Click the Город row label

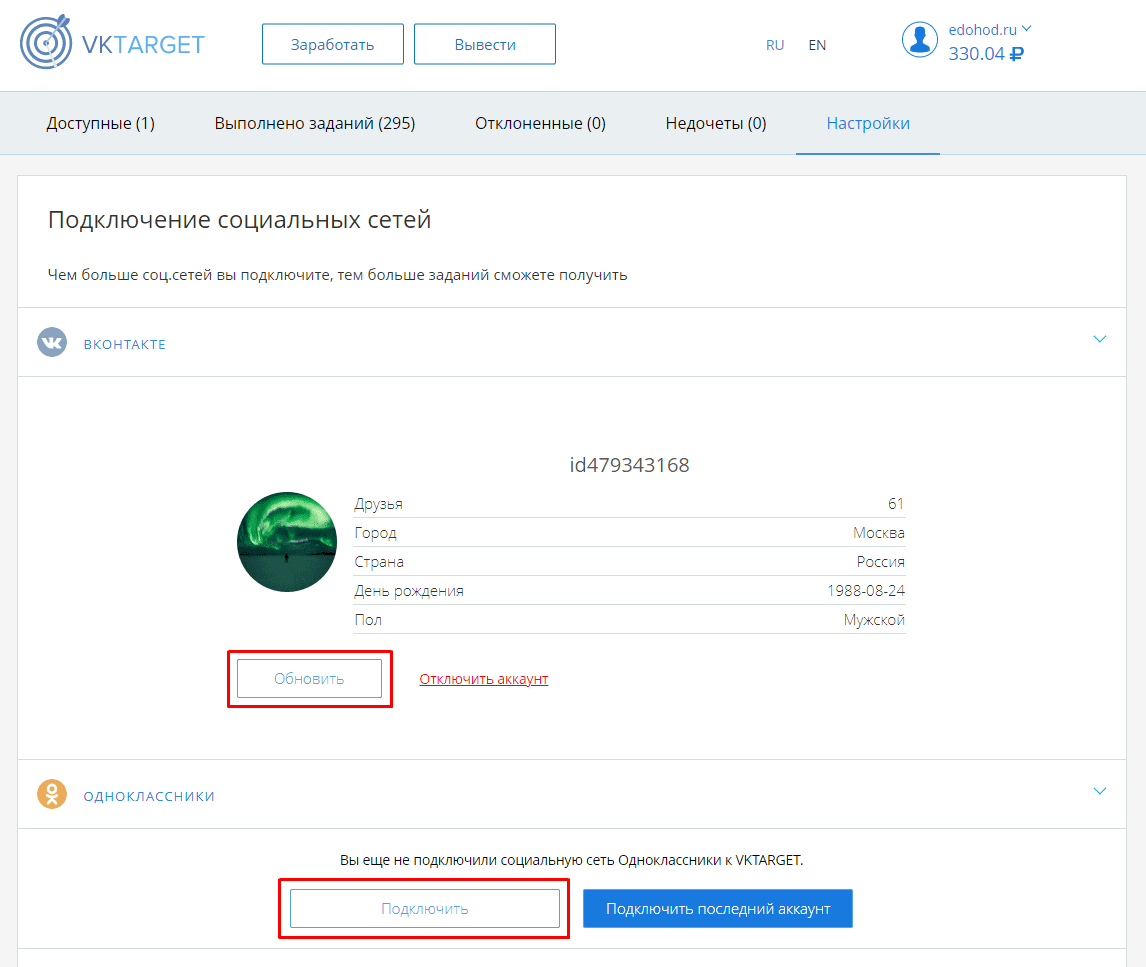(x=376, y=533)
